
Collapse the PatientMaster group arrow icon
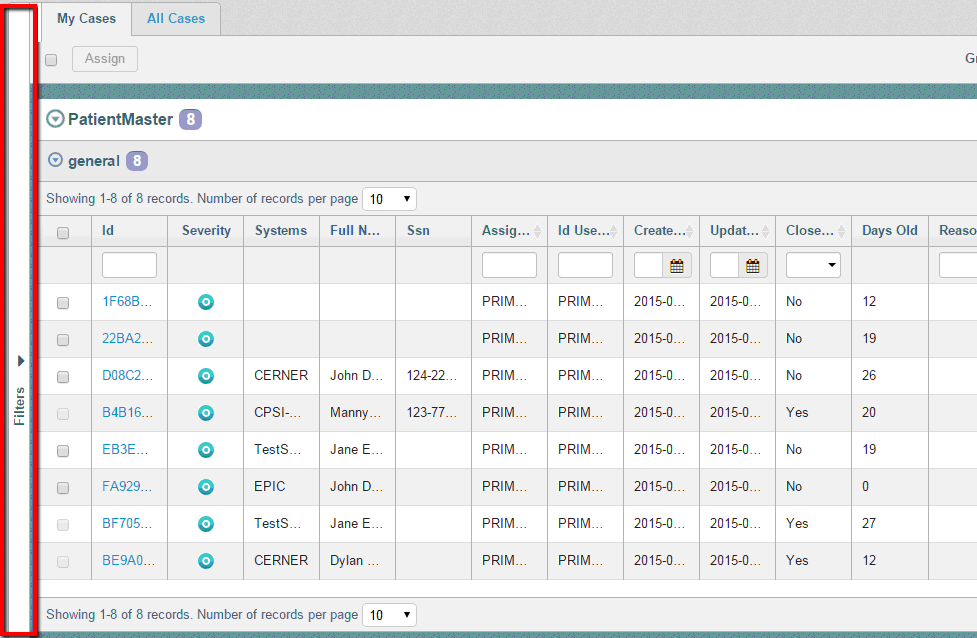tap(56, 120)
